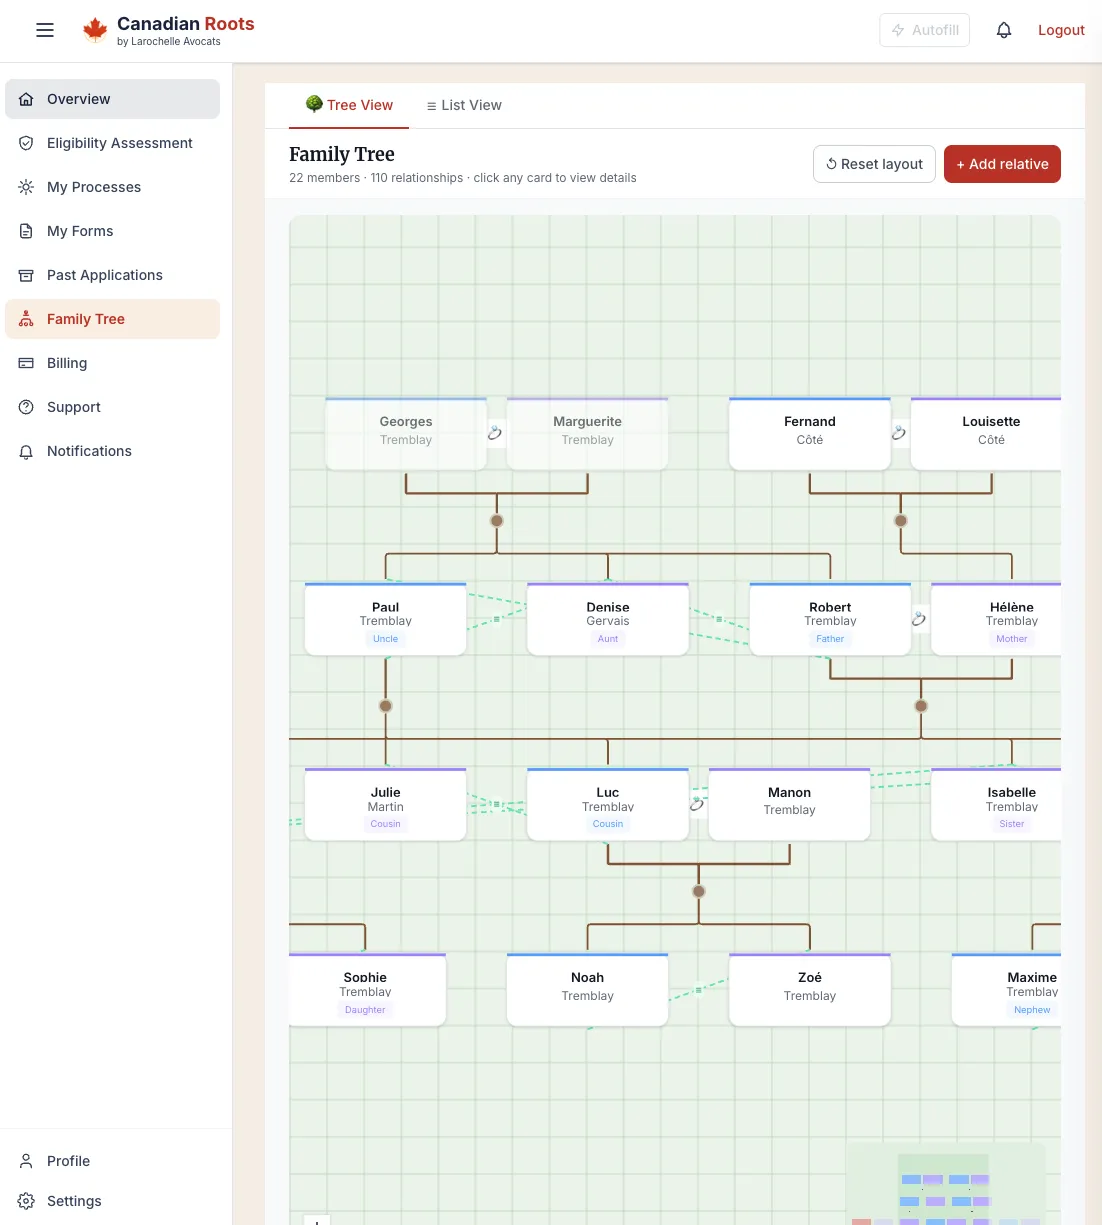
Task: Click marriage ring between Robert and Hélène
Action: (919, 619)
